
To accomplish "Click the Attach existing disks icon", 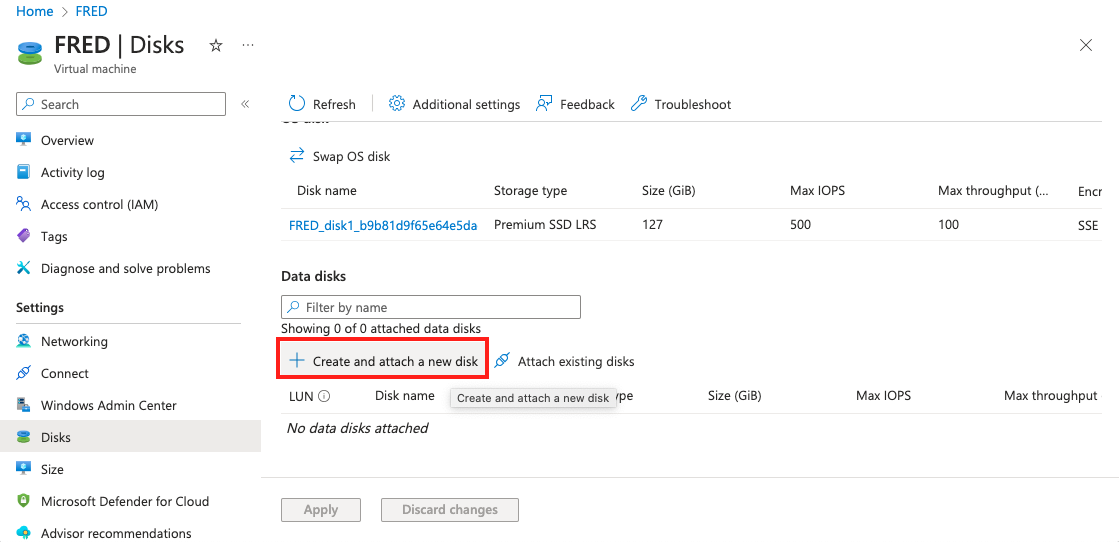I will (502, 361).
